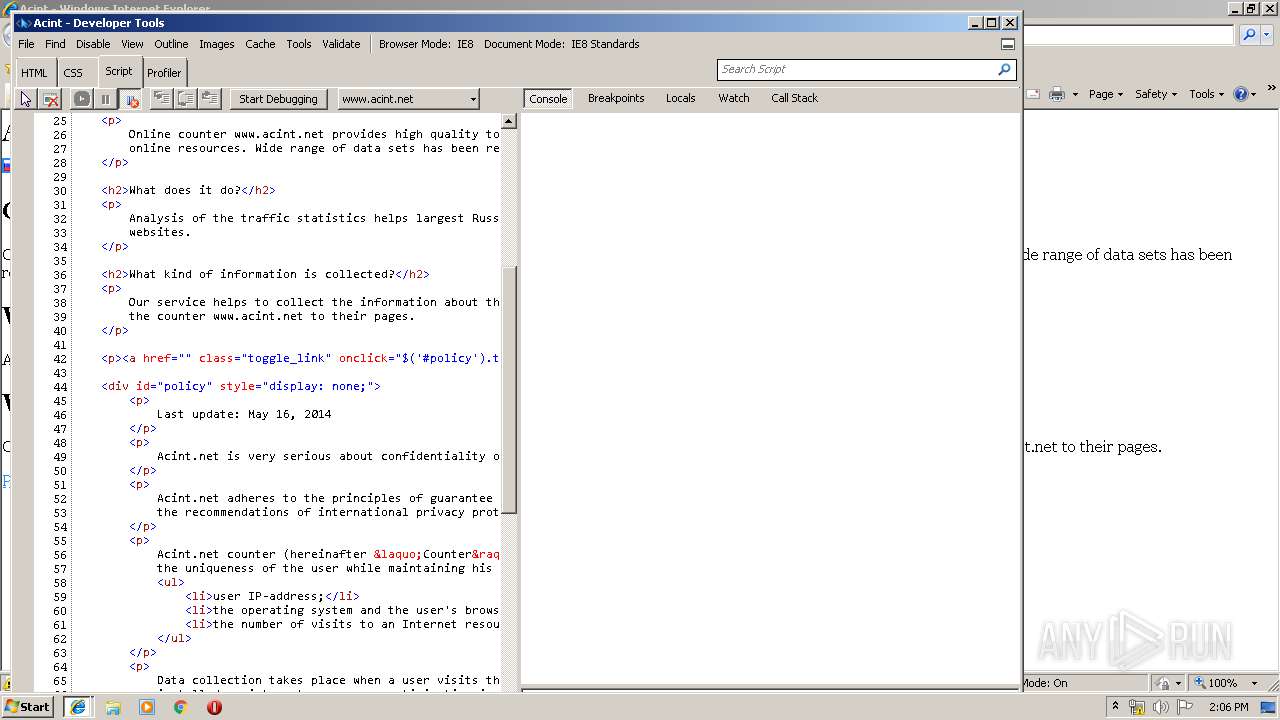Click the Internet Explorer taskbar icon
Viewport: 1280px width, 720px height.
pyautogui.click(x=78, y=707)
